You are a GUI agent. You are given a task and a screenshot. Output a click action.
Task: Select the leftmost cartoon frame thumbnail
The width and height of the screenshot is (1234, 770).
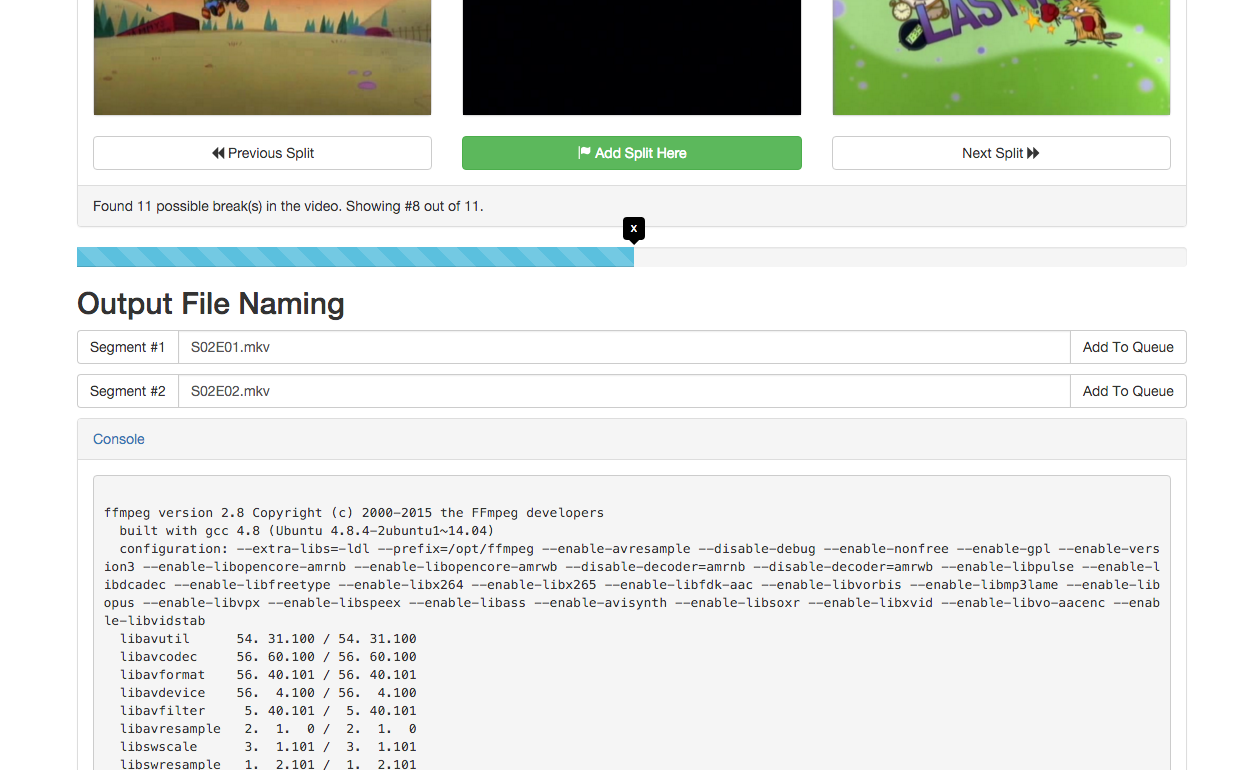tap(262, 55)
